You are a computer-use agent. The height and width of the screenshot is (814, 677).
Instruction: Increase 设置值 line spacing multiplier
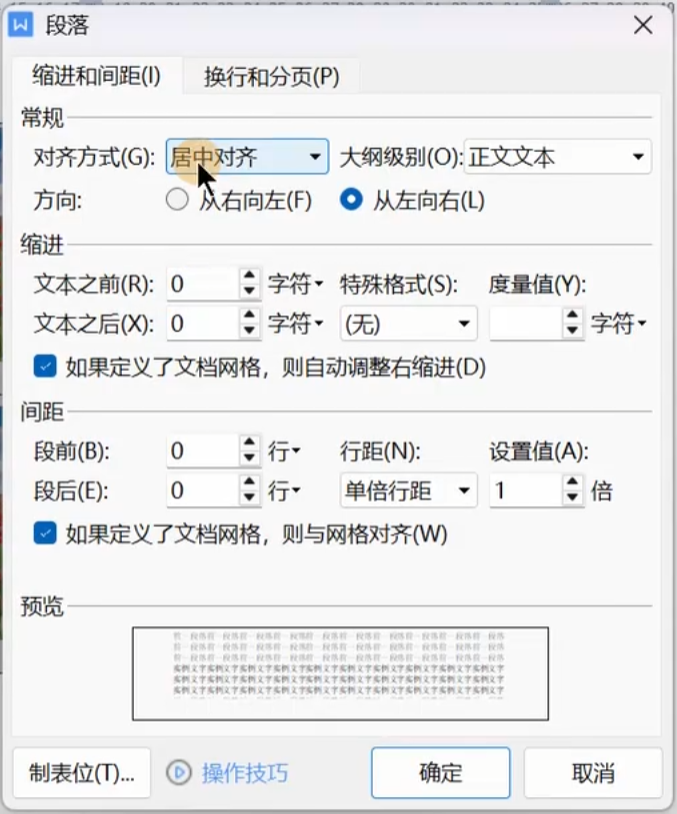point(573,482)
